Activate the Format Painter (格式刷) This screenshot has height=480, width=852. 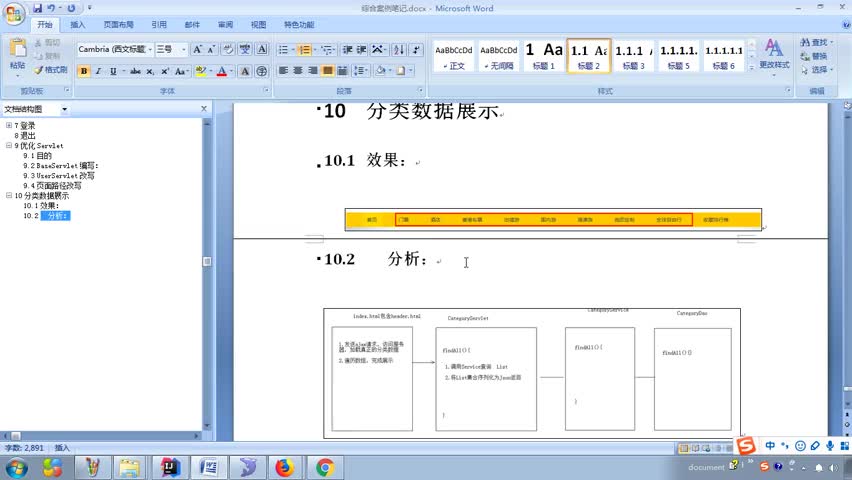50,70
